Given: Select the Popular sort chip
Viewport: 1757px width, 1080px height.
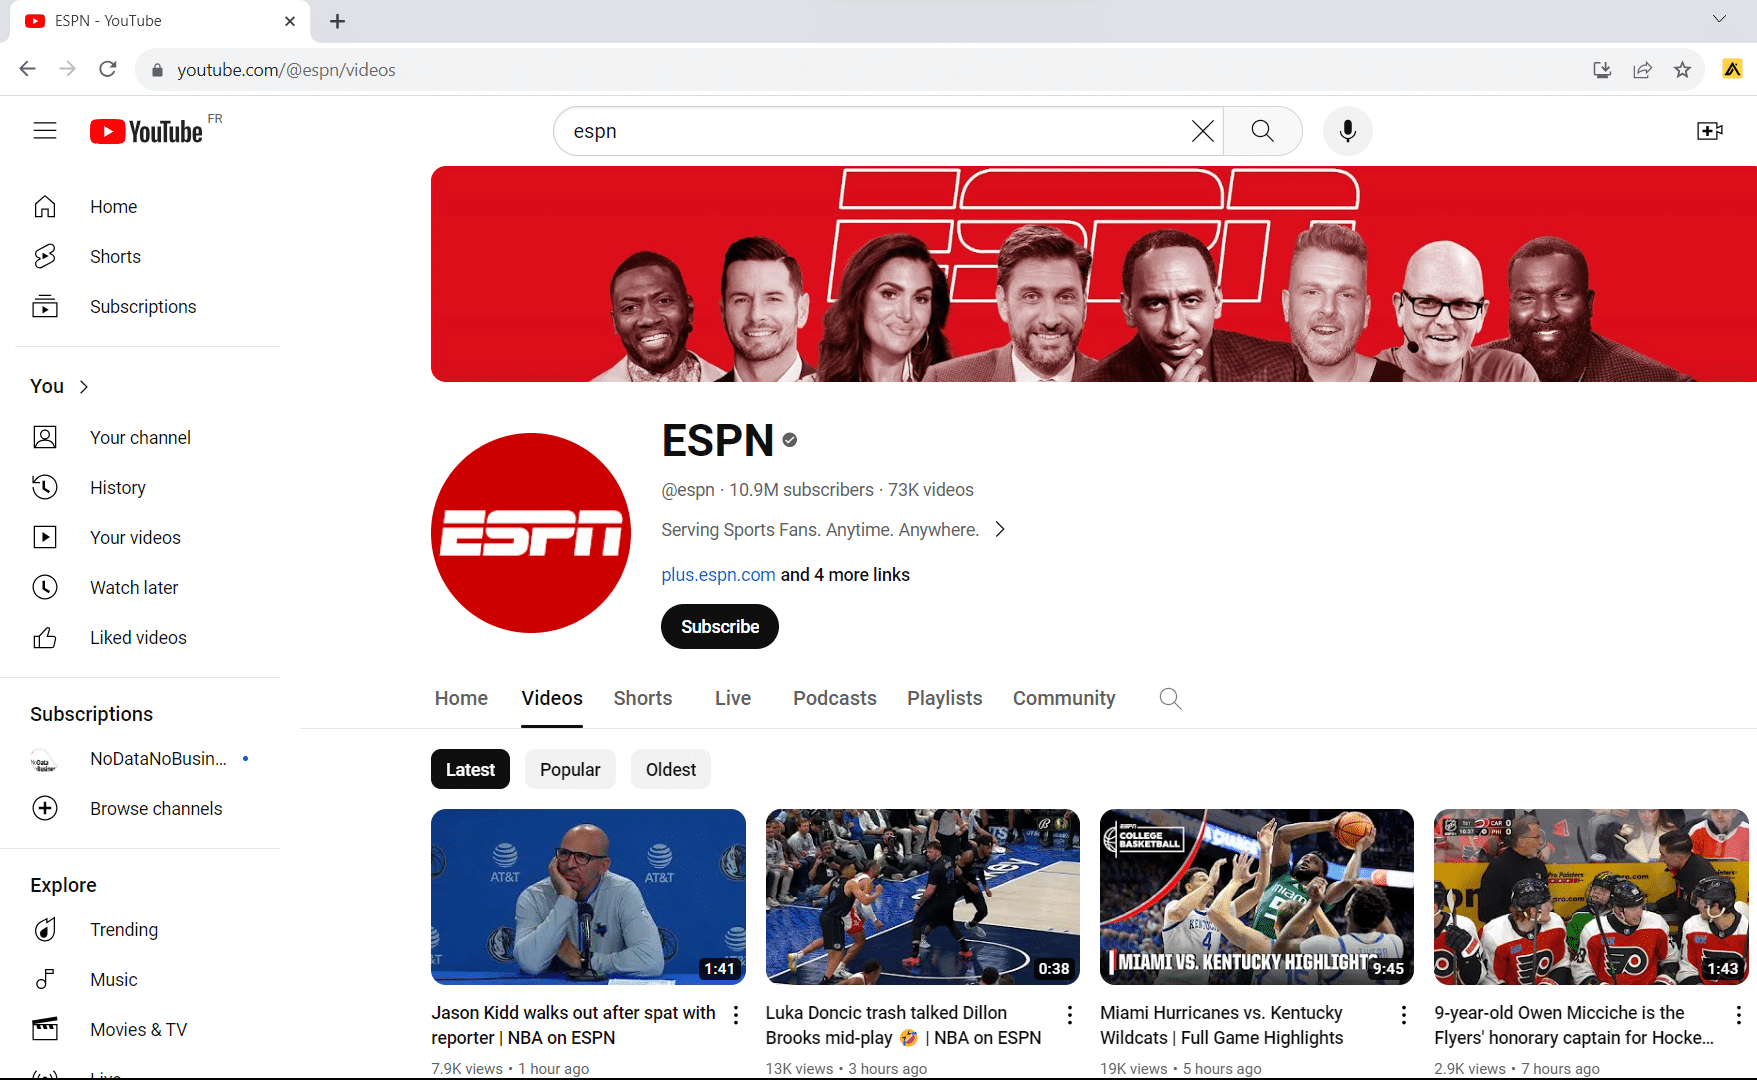Looking at the screenshot, I should click(x=570, y=770).
